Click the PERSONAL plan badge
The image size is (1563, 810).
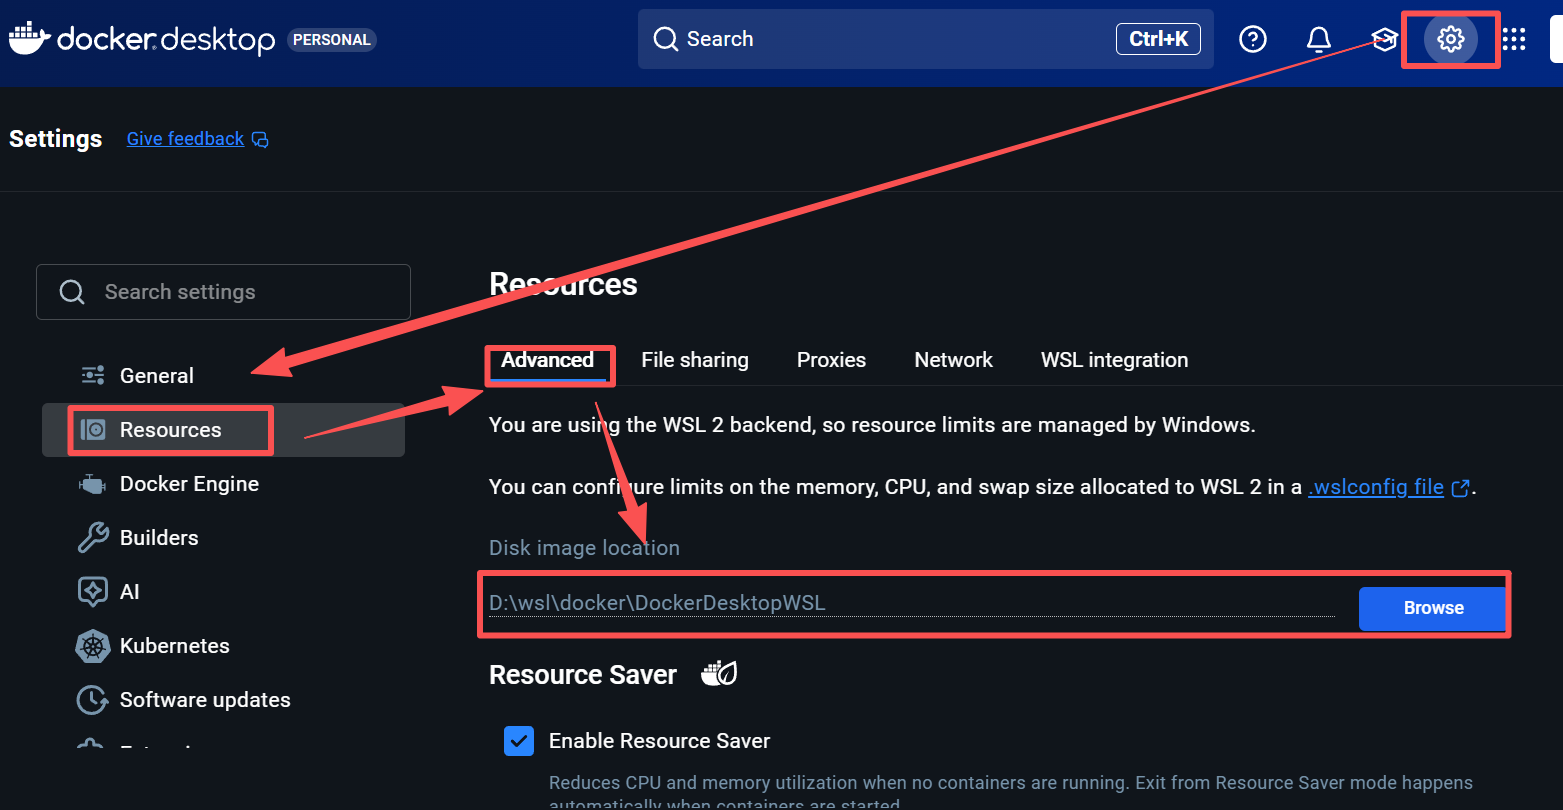[x=332, y=40]
